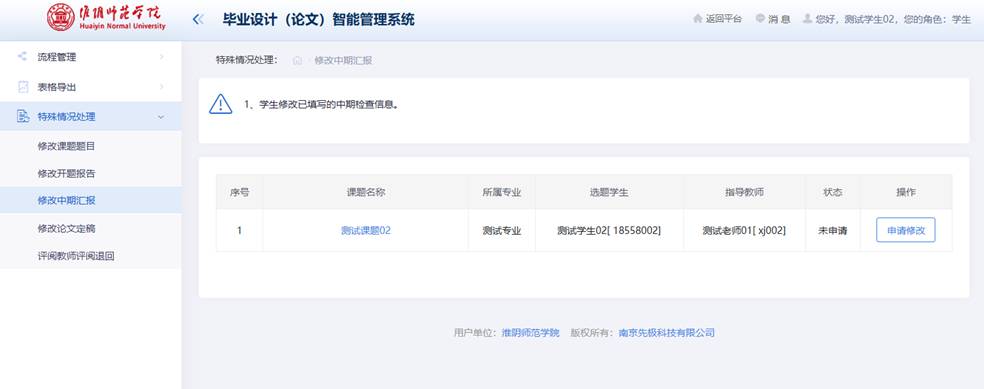Click the system title 毕业设计（论文）智能管理系统
The image size is (984, 389).
click(x=318, y=19)
